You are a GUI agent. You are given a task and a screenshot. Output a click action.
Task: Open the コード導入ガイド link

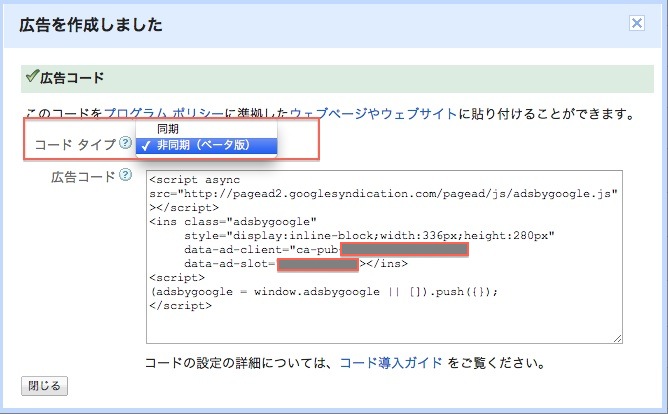[x=391, y=363]
